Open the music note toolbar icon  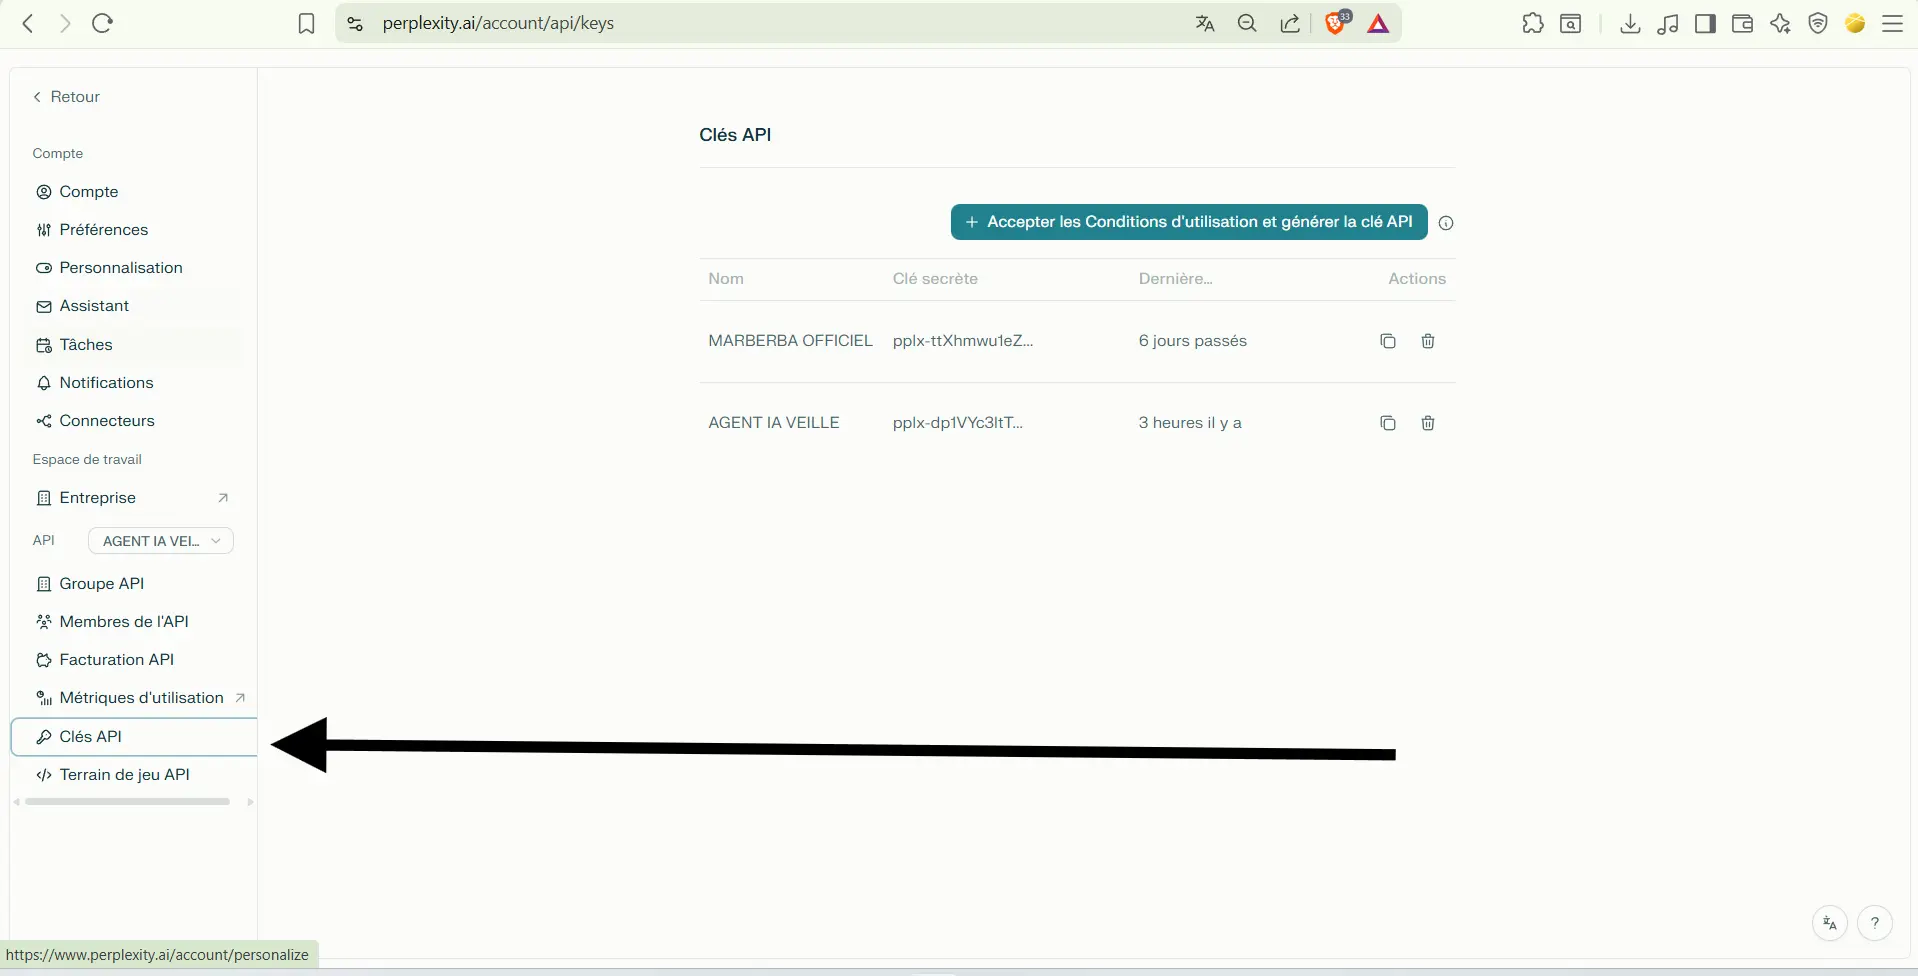click(x=1668, y=23)
